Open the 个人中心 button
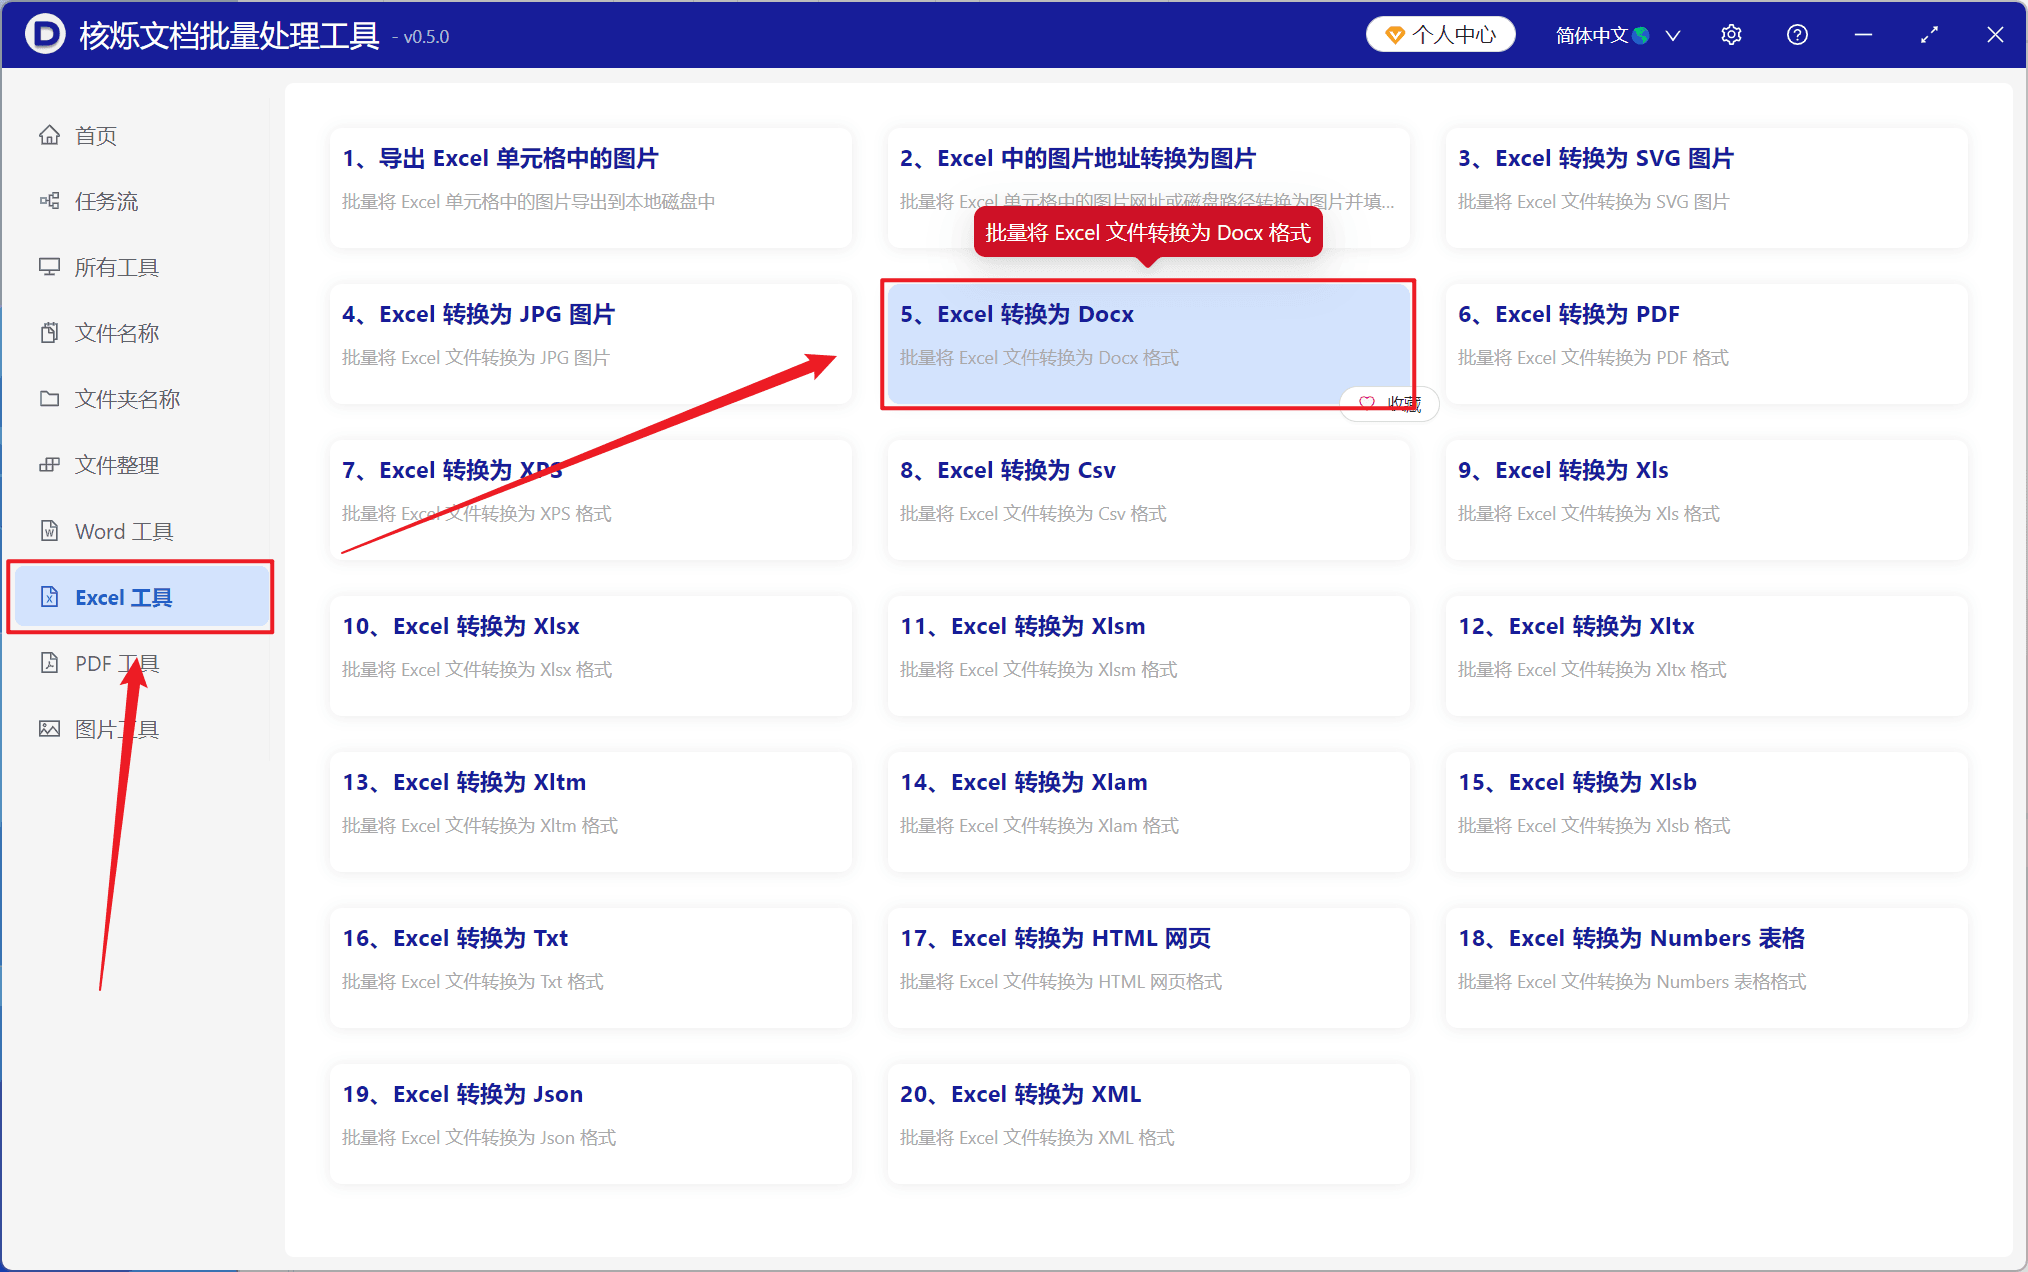Screen dimensions: 2028x1272 click(1440, 35)
